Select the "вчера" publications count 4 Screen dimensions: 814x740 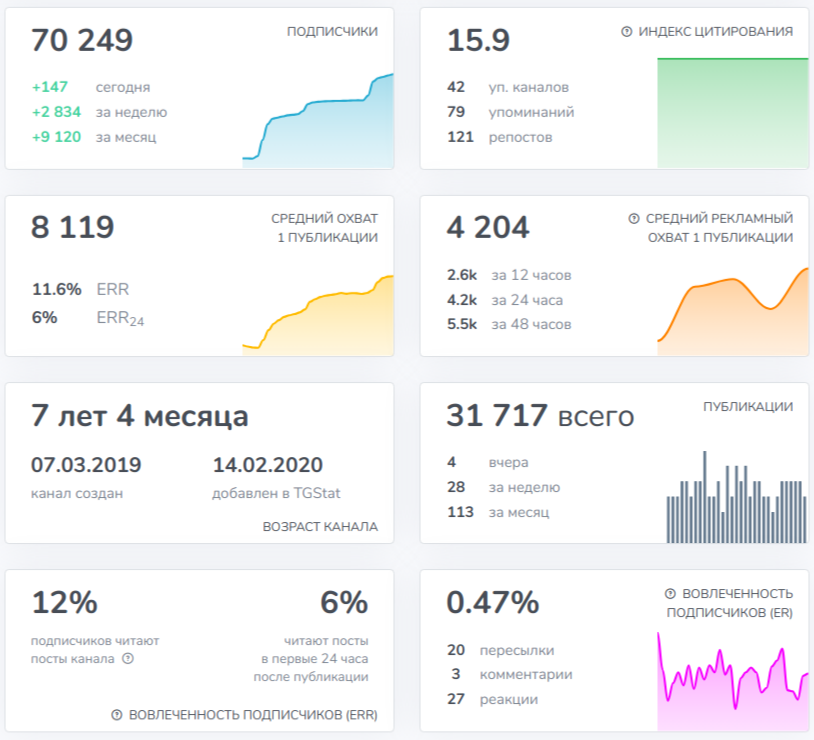(452, 462)
